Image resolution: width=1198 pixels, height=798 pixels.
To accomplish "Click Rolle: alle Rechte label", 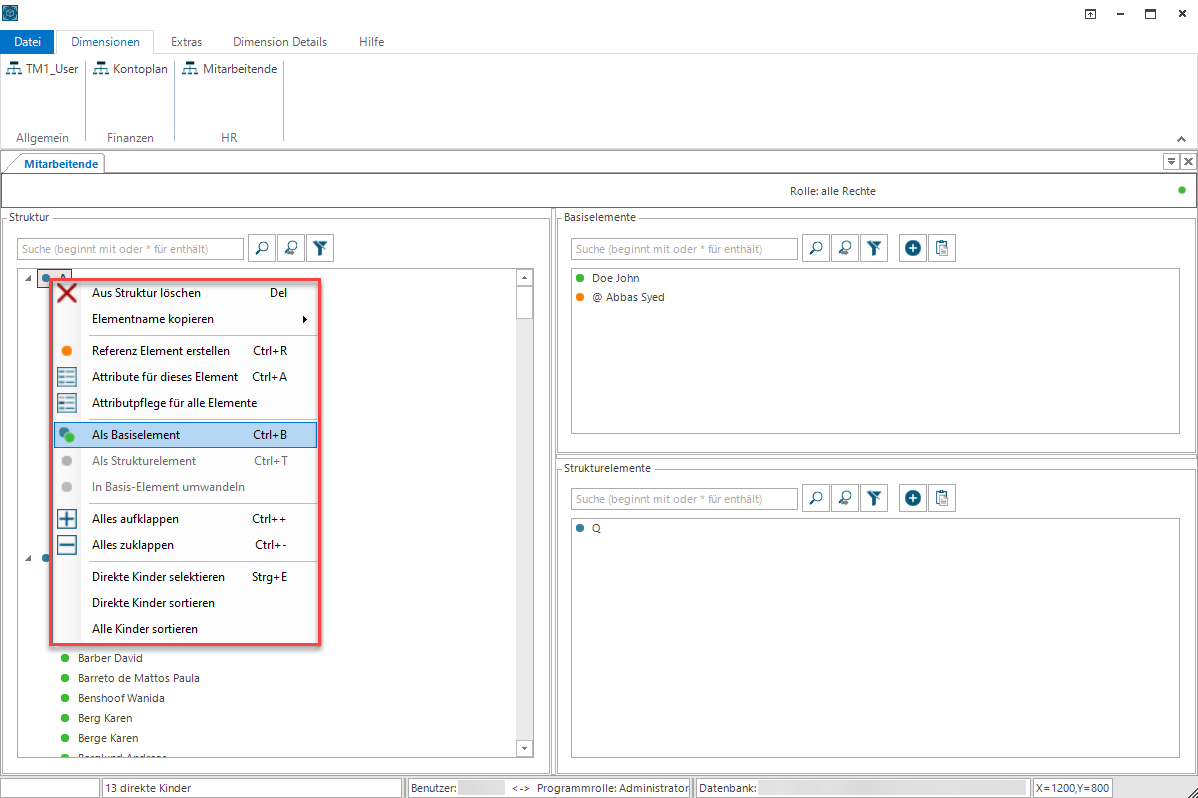I will (833, 191).
